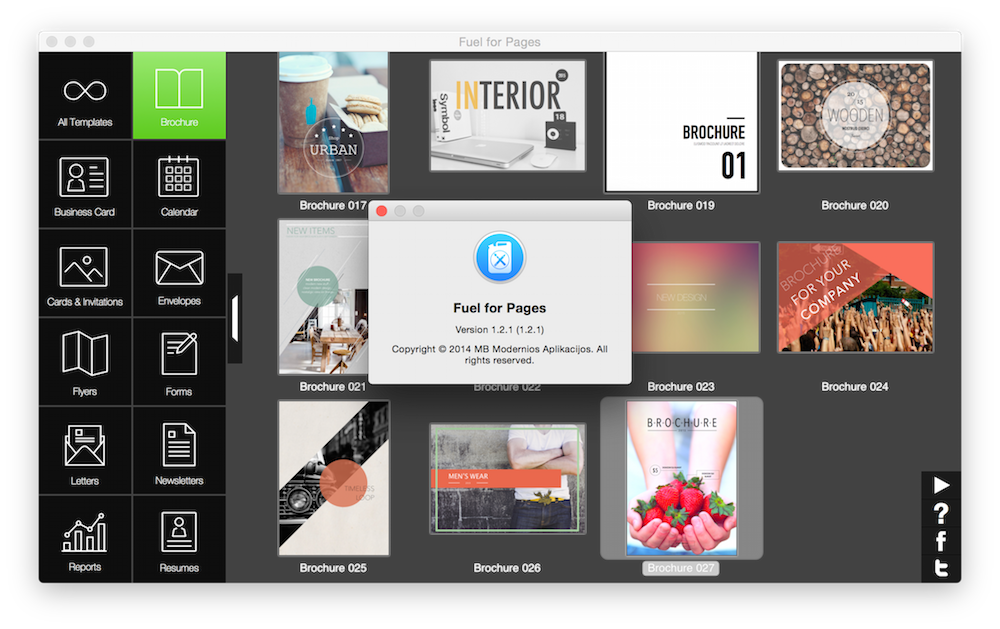
Task: Click the play arrow icon
Action: click(x=941, y=485)
